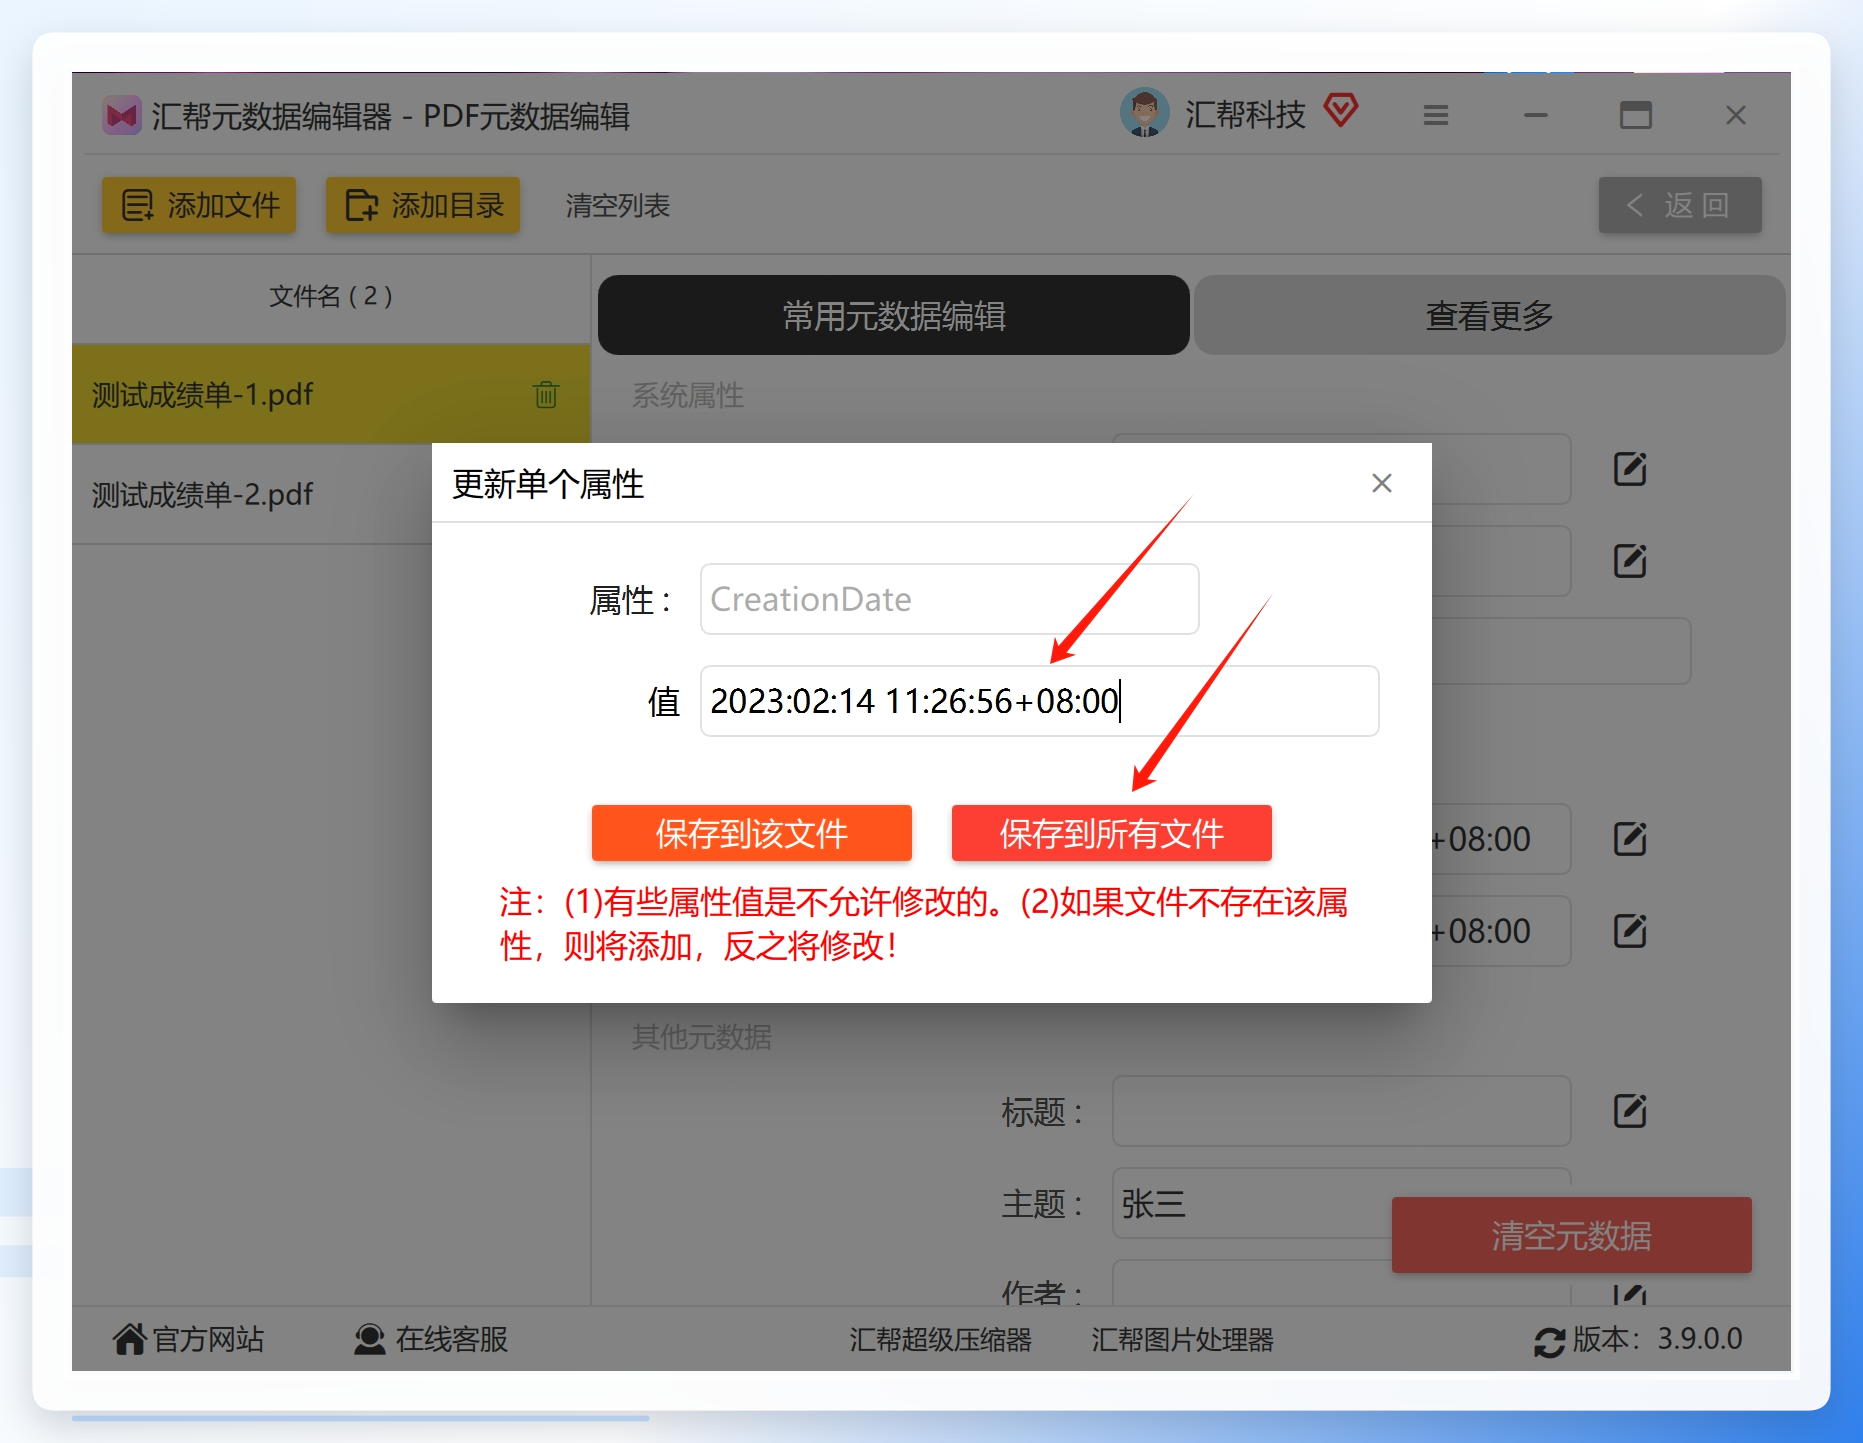This screenshot has height=1443, width=1863.
Task: Minimize the application window
Action: [1536, 115]
